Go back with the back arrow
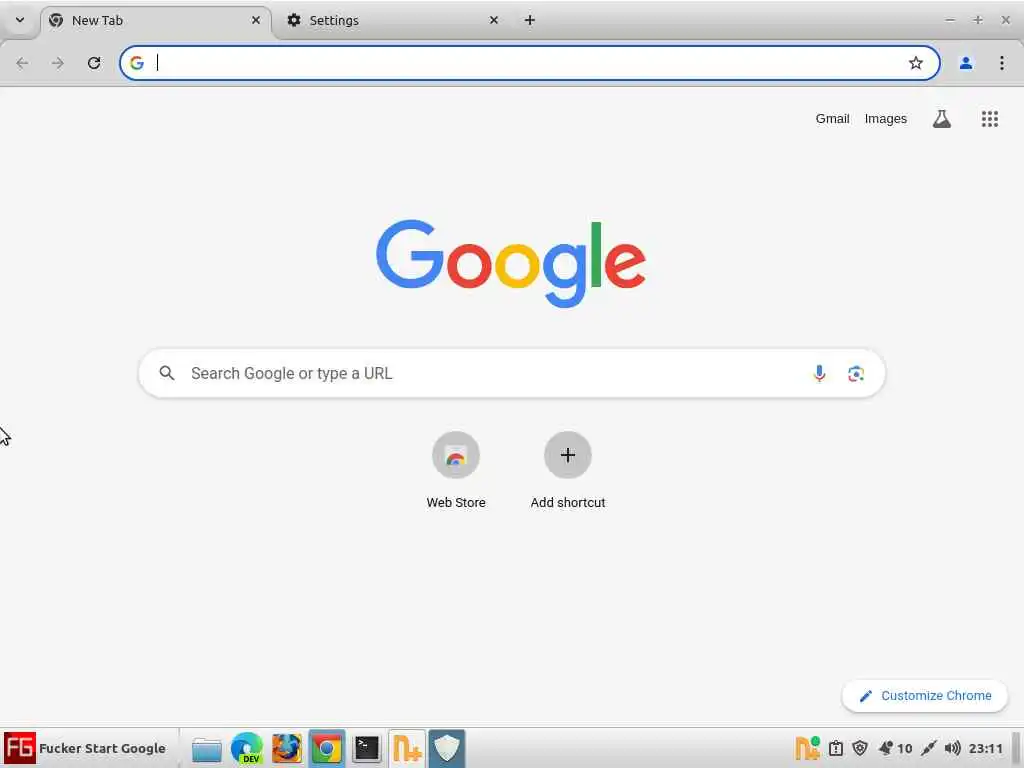The height and width of the screenshot is (768, 1024). (x=22, y=63)
